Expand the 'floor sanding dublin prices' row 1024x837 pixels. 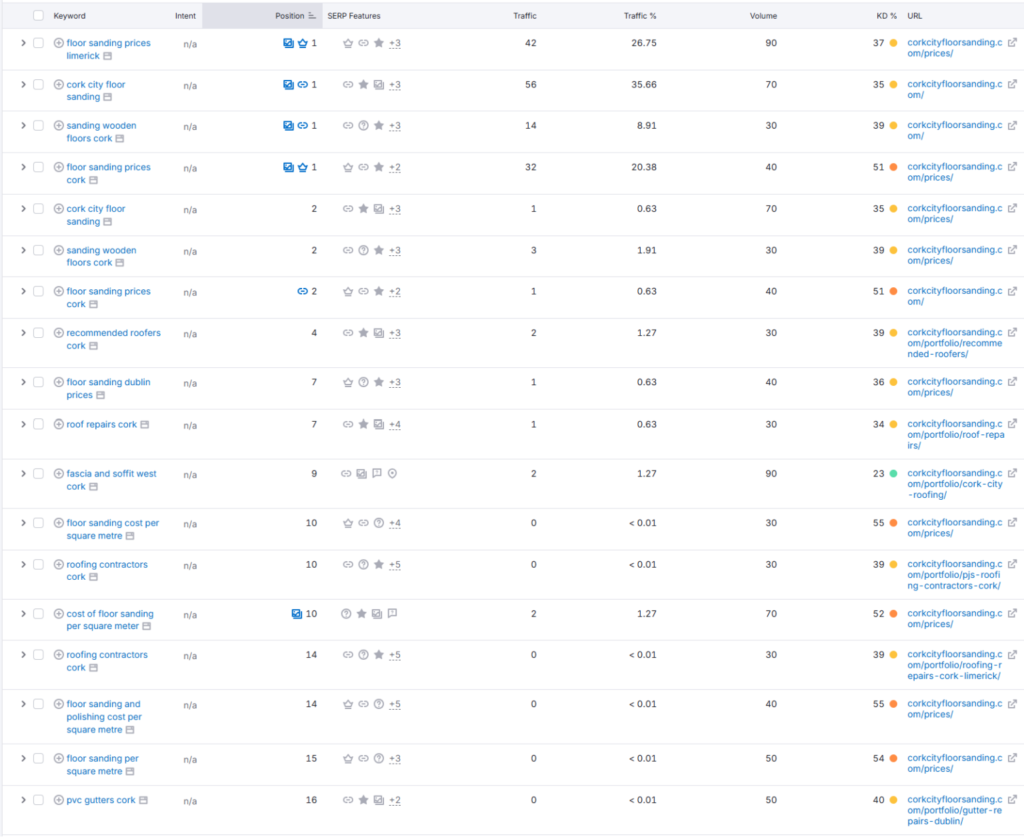pyautogui.click(x=23, y=383)
